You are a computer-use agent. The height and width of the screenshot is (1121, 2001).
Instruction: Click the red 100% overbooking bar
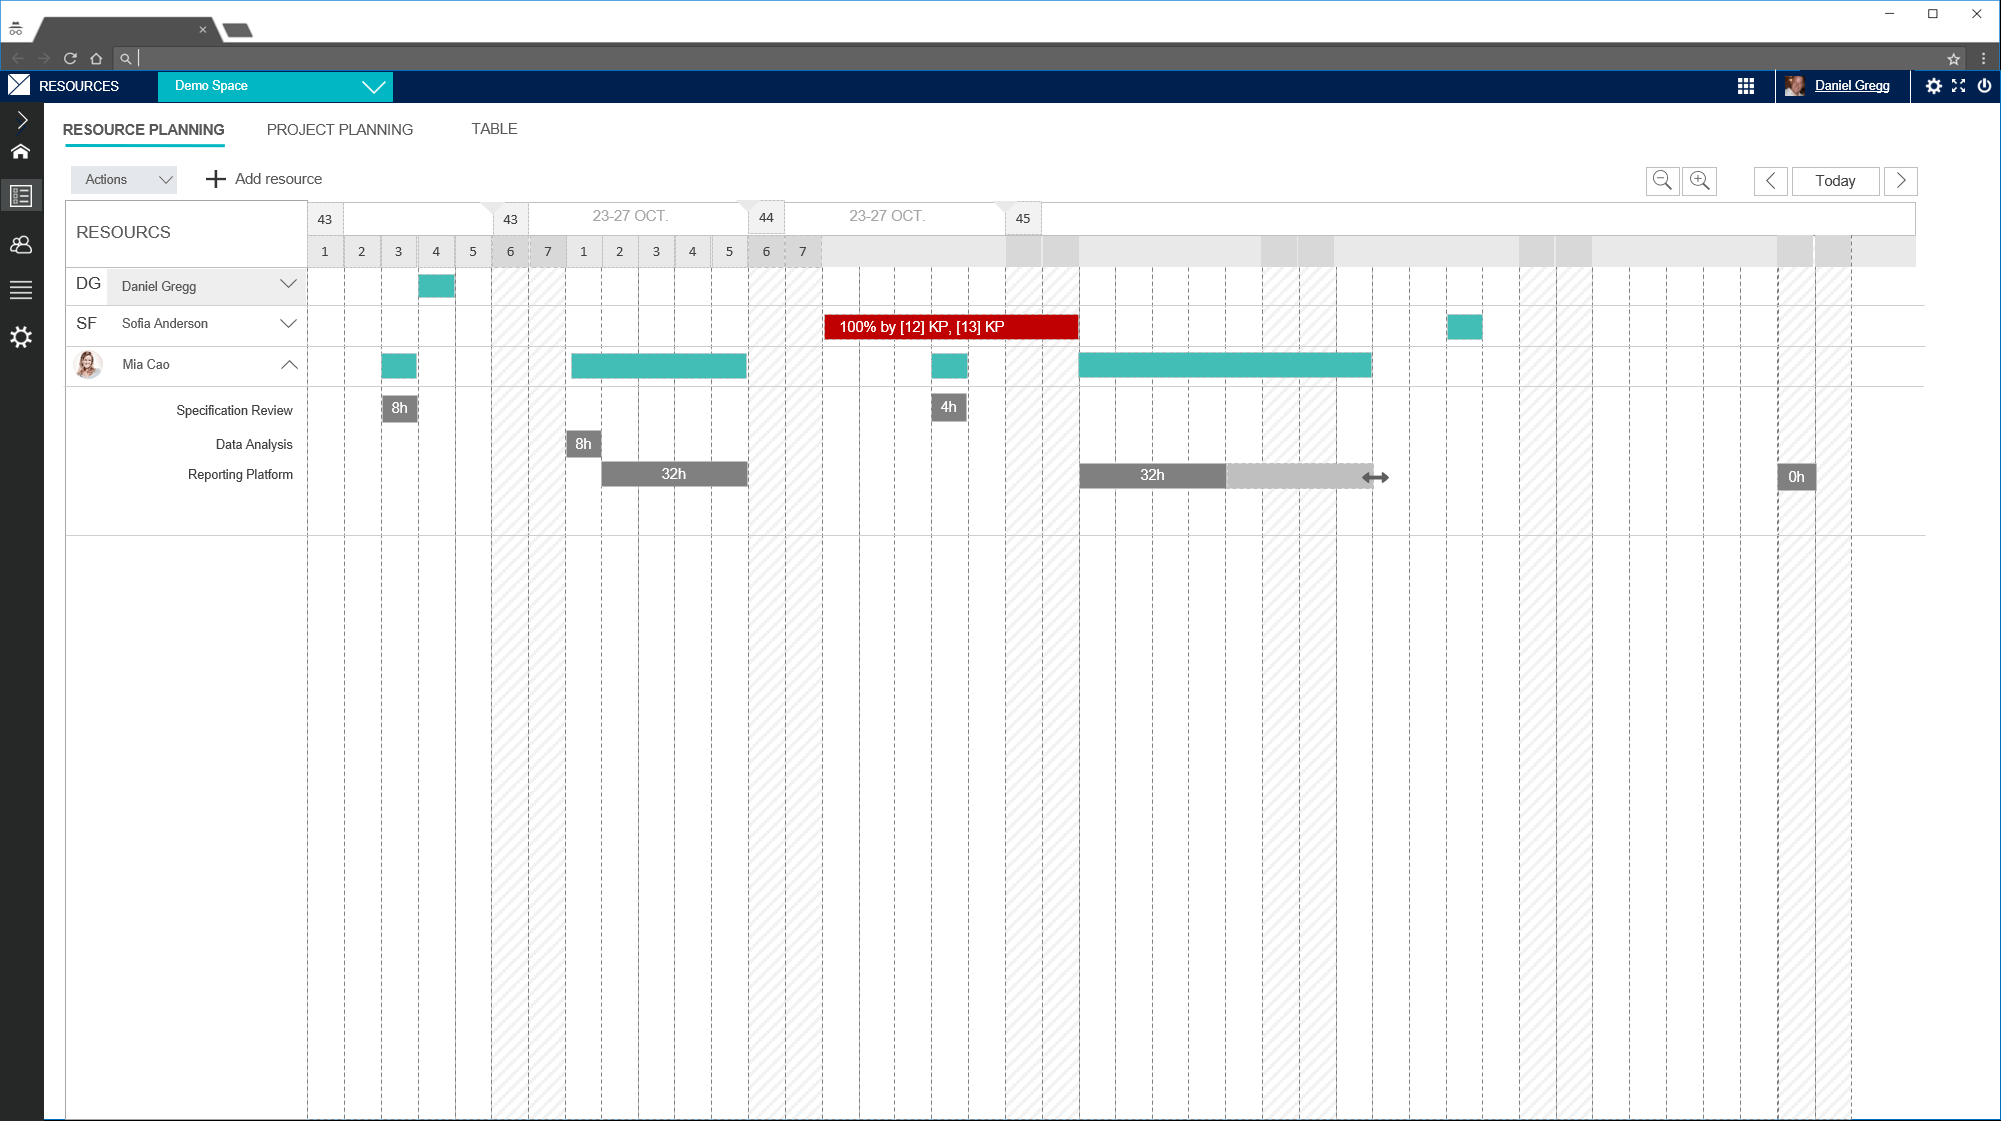[950, 327]
